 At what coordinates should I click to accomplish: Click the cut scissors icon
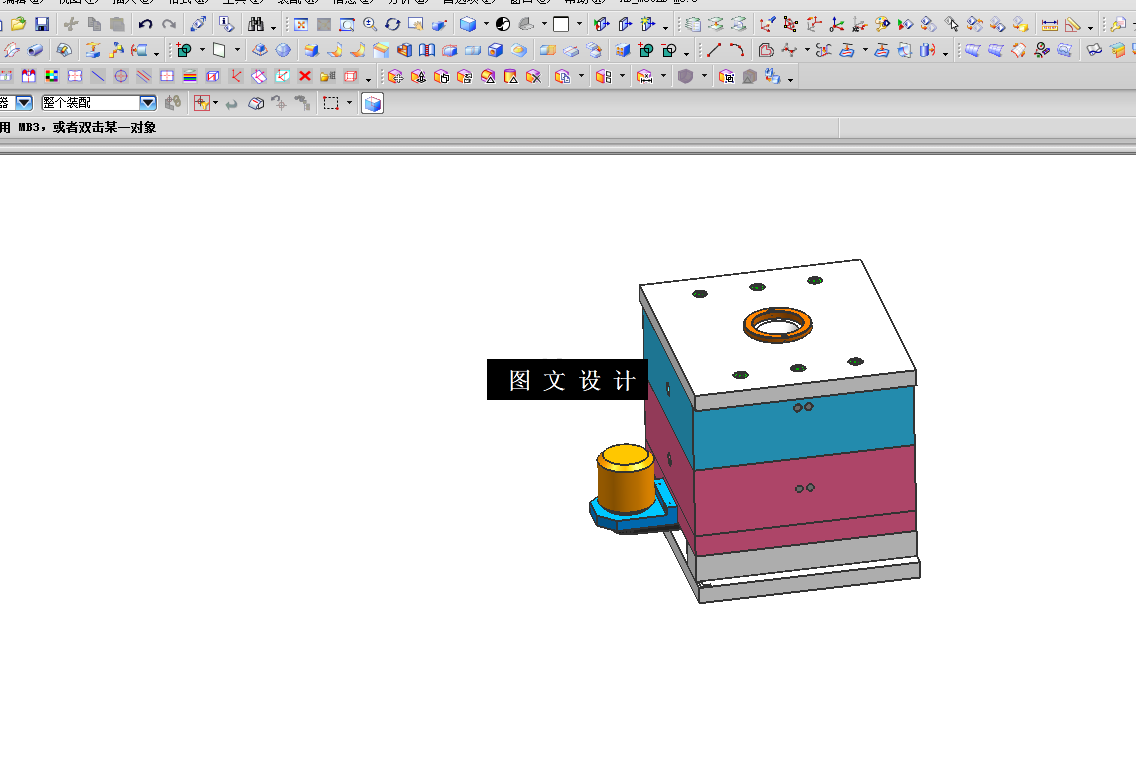tap(71, 25)
